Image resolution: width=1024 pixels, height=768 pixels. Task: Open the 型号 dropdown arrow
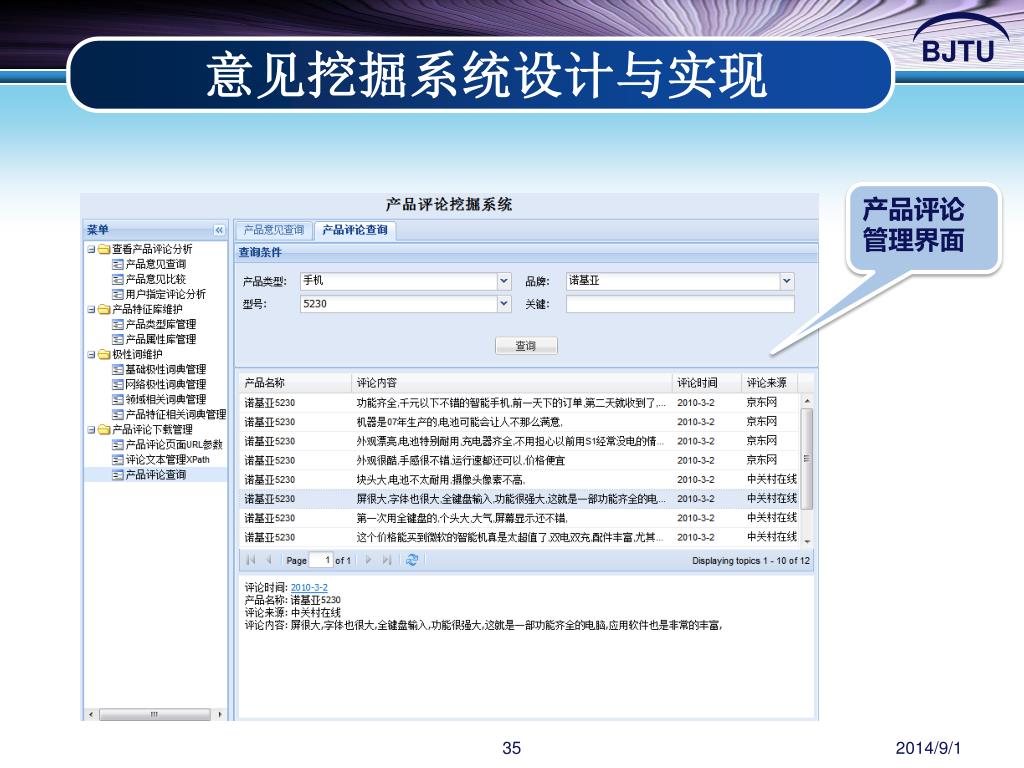[504, 304]
